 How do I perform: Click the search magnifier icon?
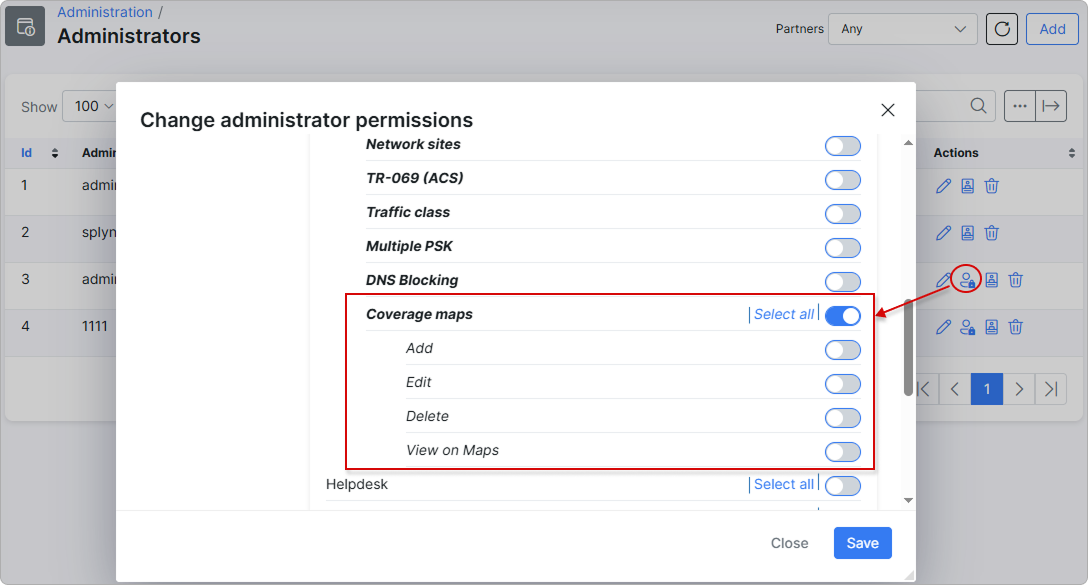[x=978, y=105]
